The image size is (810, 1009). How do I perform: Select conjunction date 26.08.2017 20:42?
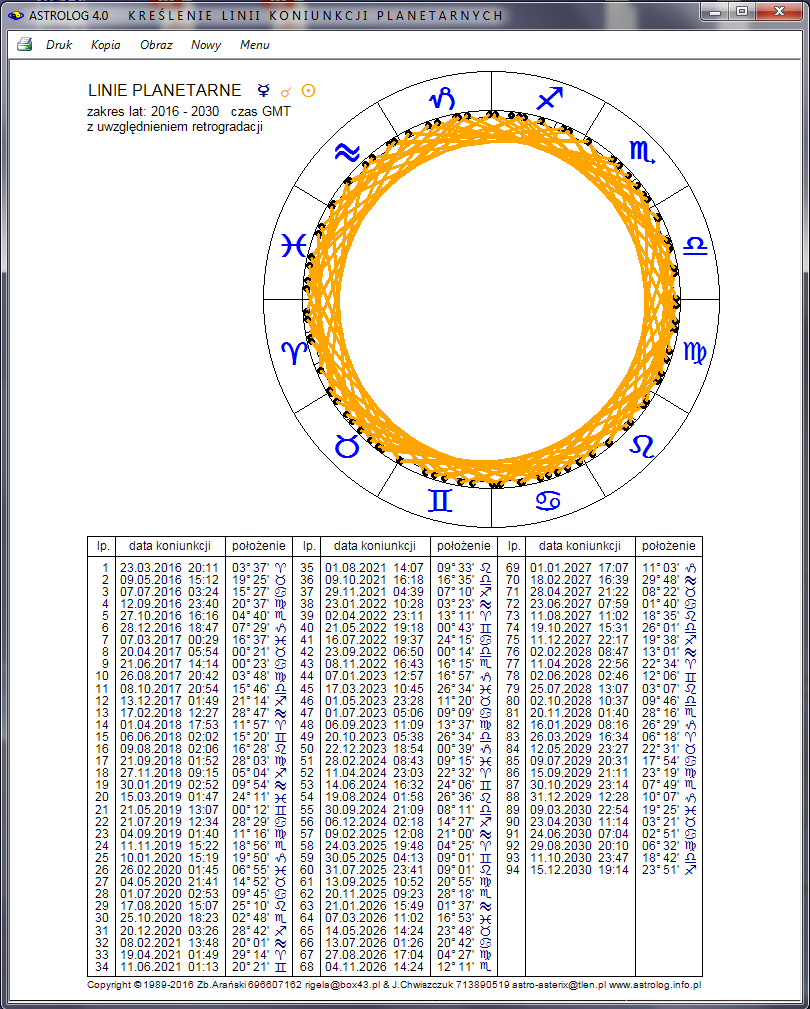point(169,677)
